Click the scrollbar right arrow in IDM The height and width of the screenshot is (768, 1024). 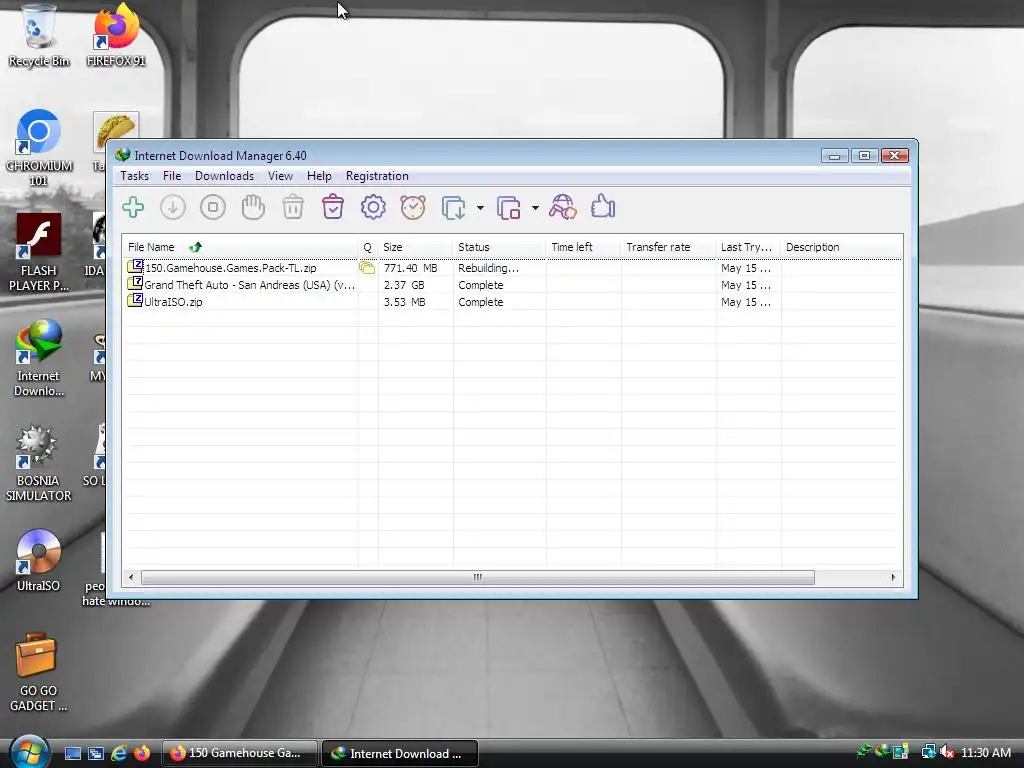pos(893,577)
